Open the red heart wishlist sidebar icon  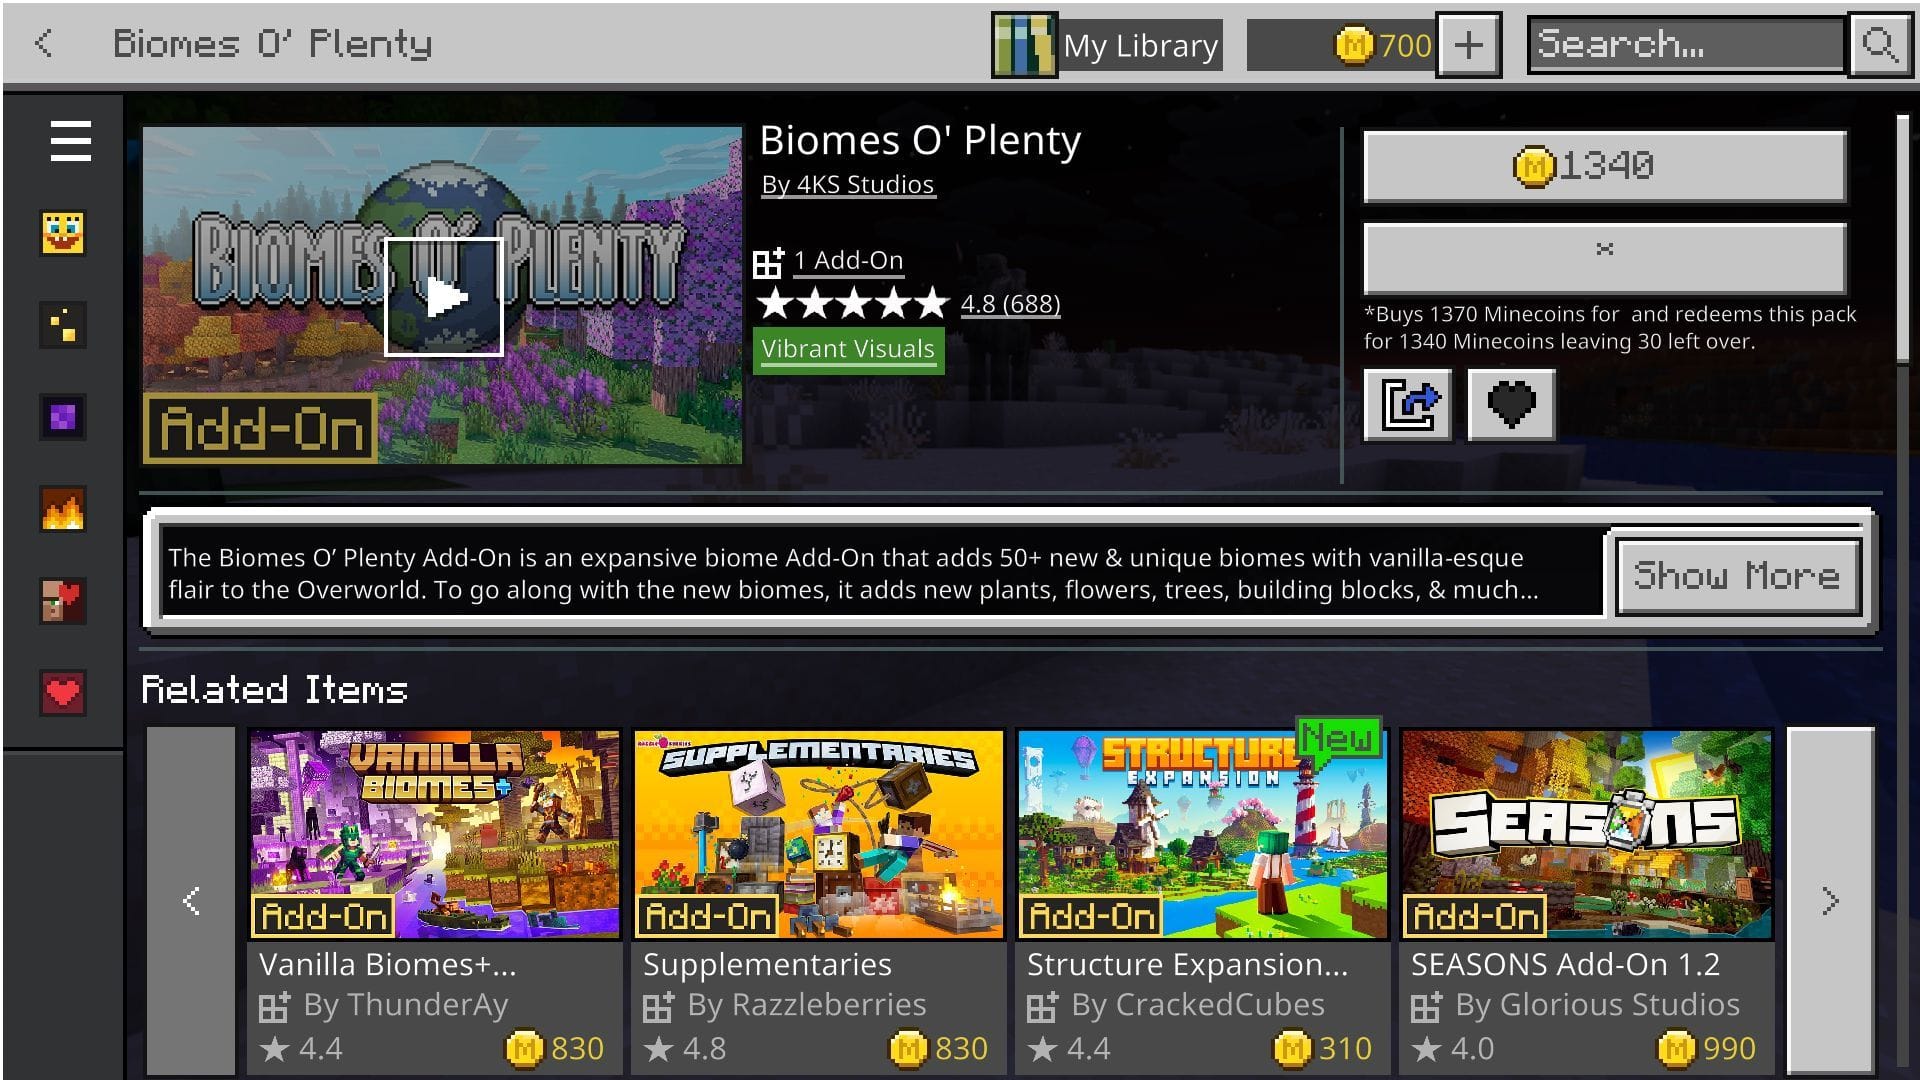(63, 693)
